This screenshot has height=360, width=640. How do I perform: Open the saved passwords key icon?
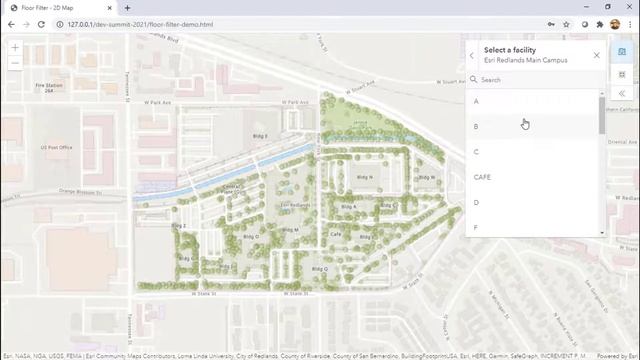[551, 24]
